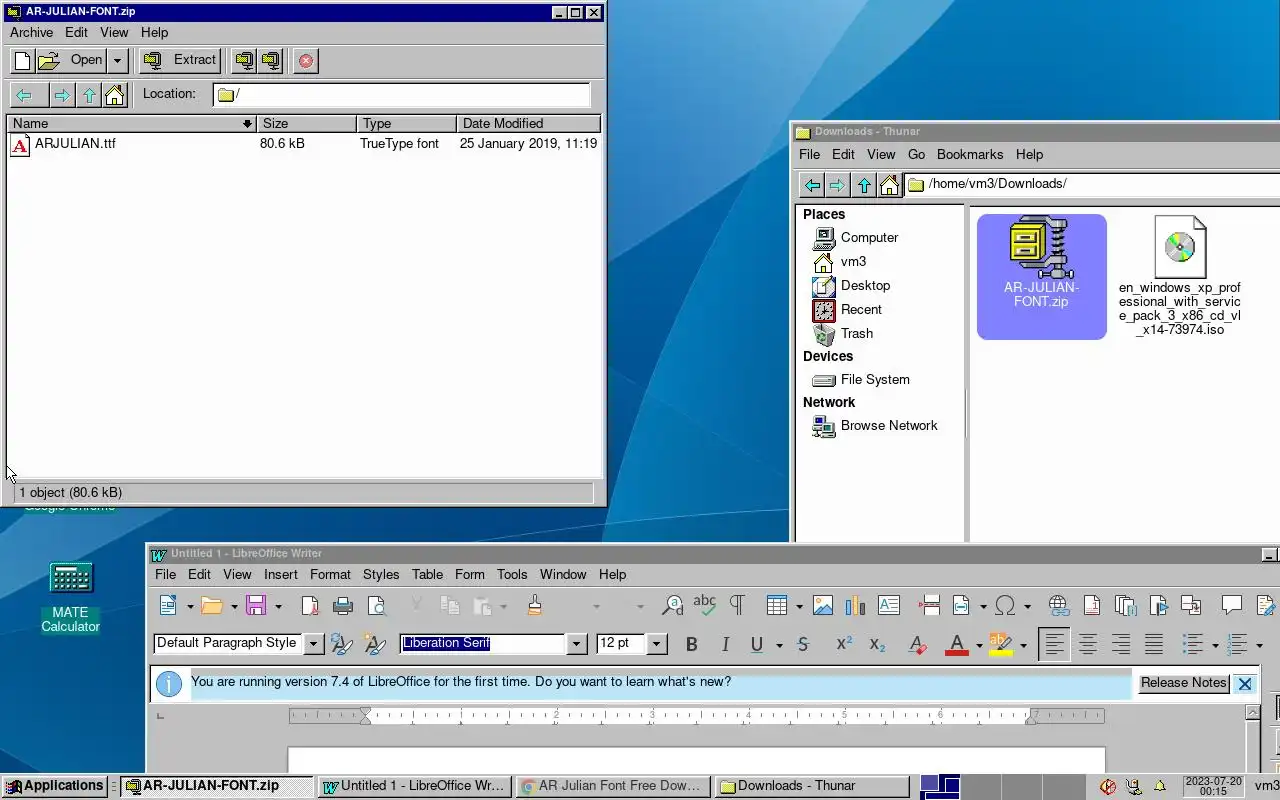Toggle formatting marks (pilcrow)
1280x800 pixels.
point(737,606)
